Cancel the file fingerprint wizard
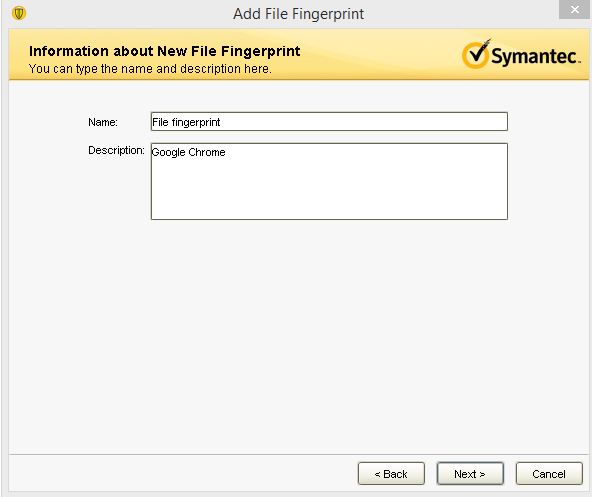The height and width of the screenshot is (497, 592). click(x=549, y=474)
